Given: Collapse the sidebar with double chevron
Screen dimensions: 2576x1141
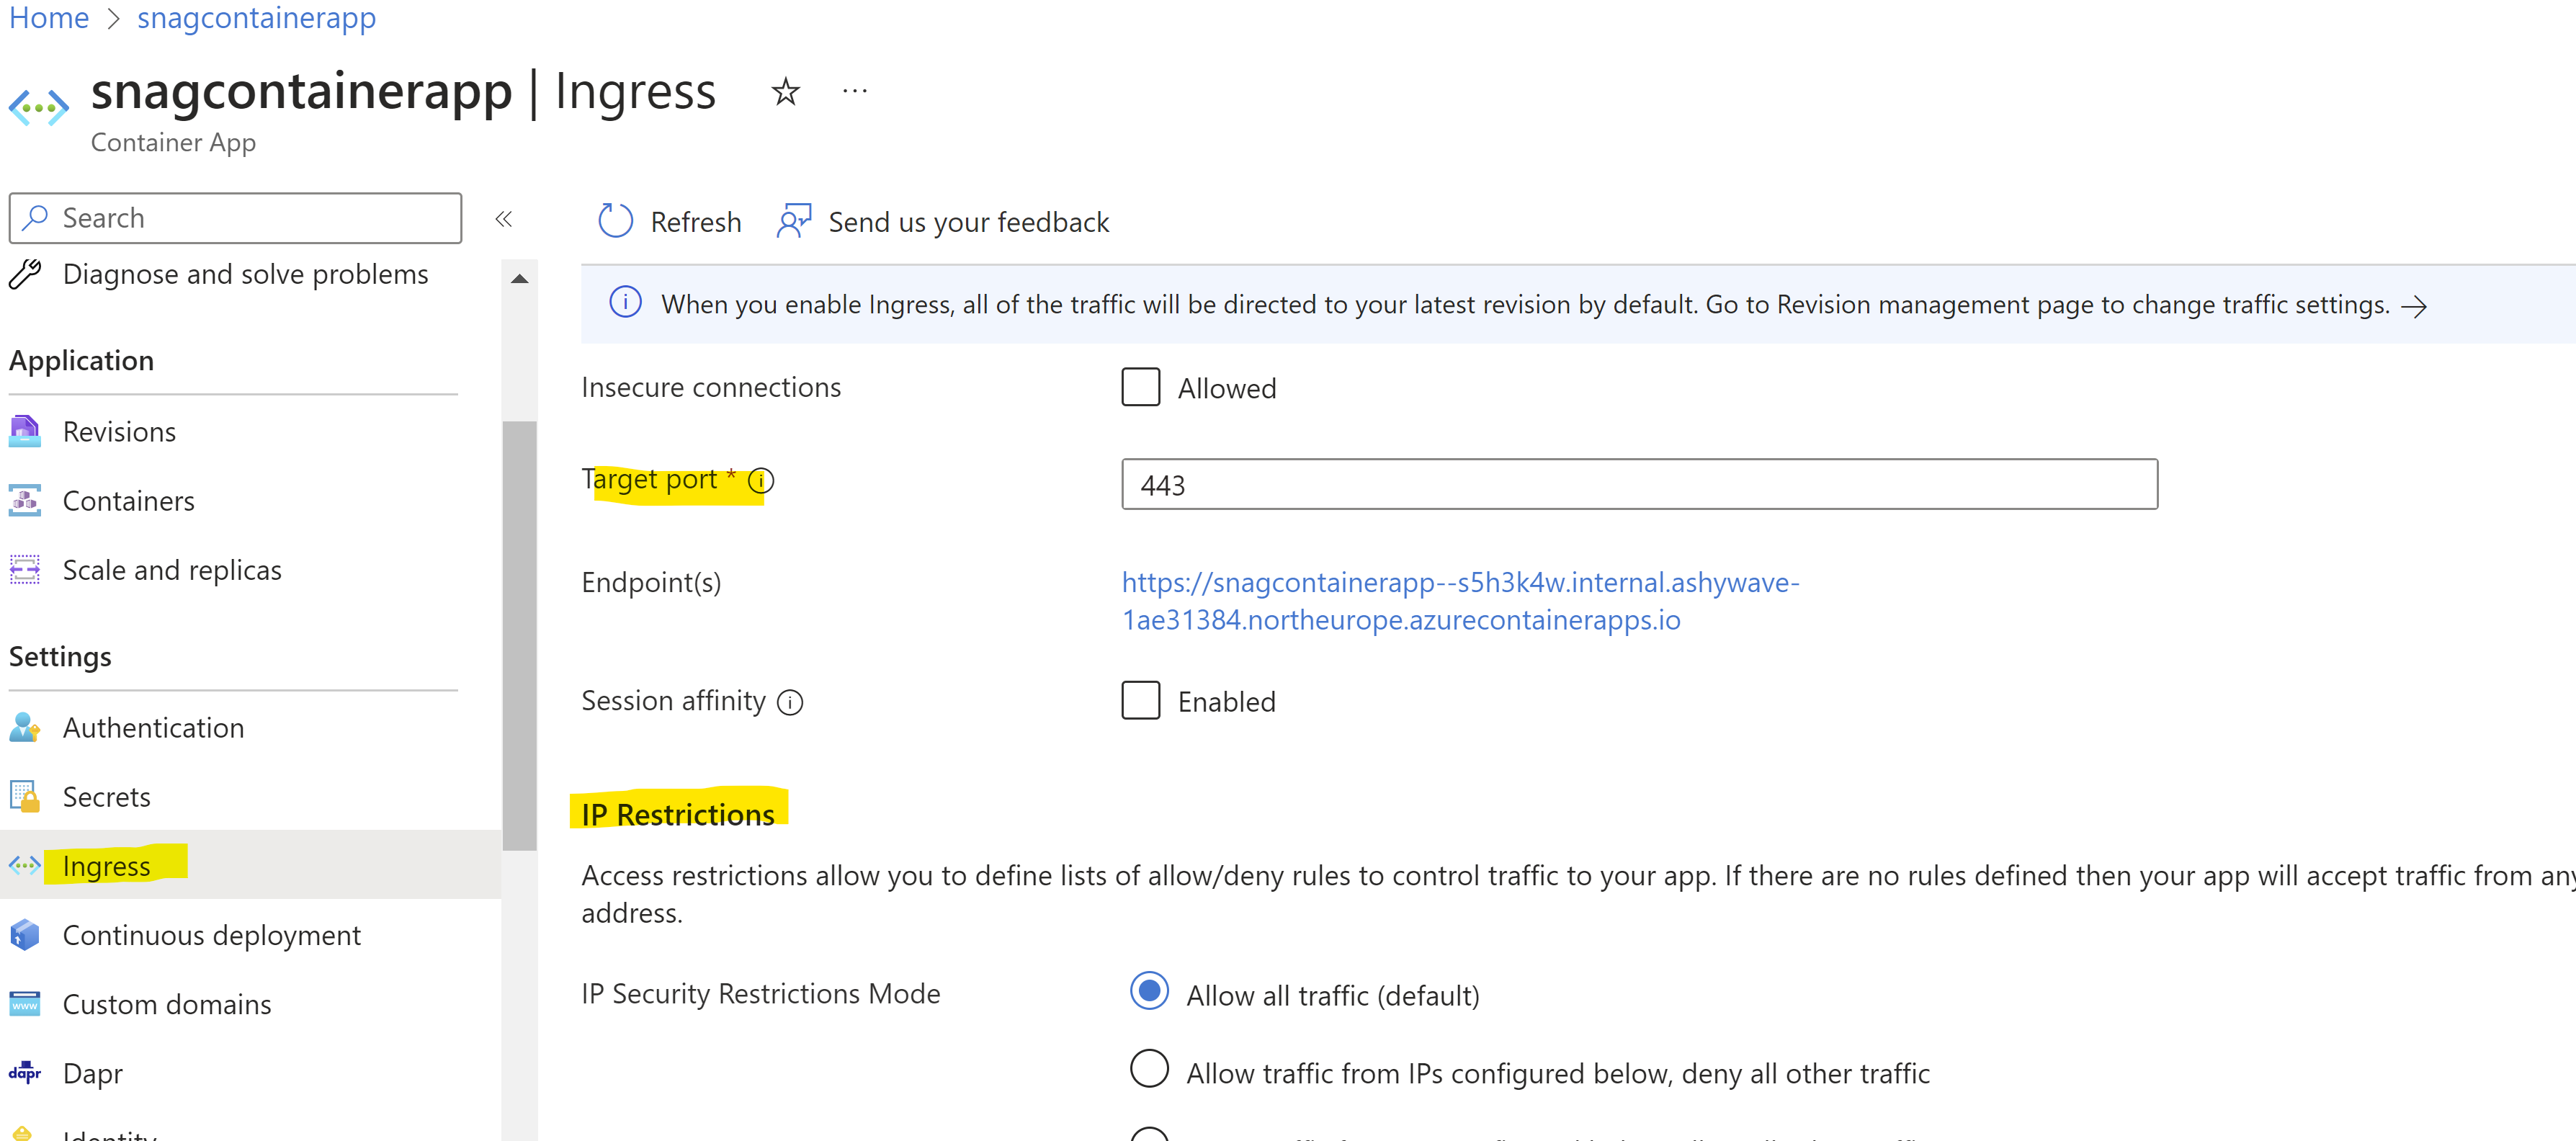Looking at the screenshot, I should pos(504,219).
